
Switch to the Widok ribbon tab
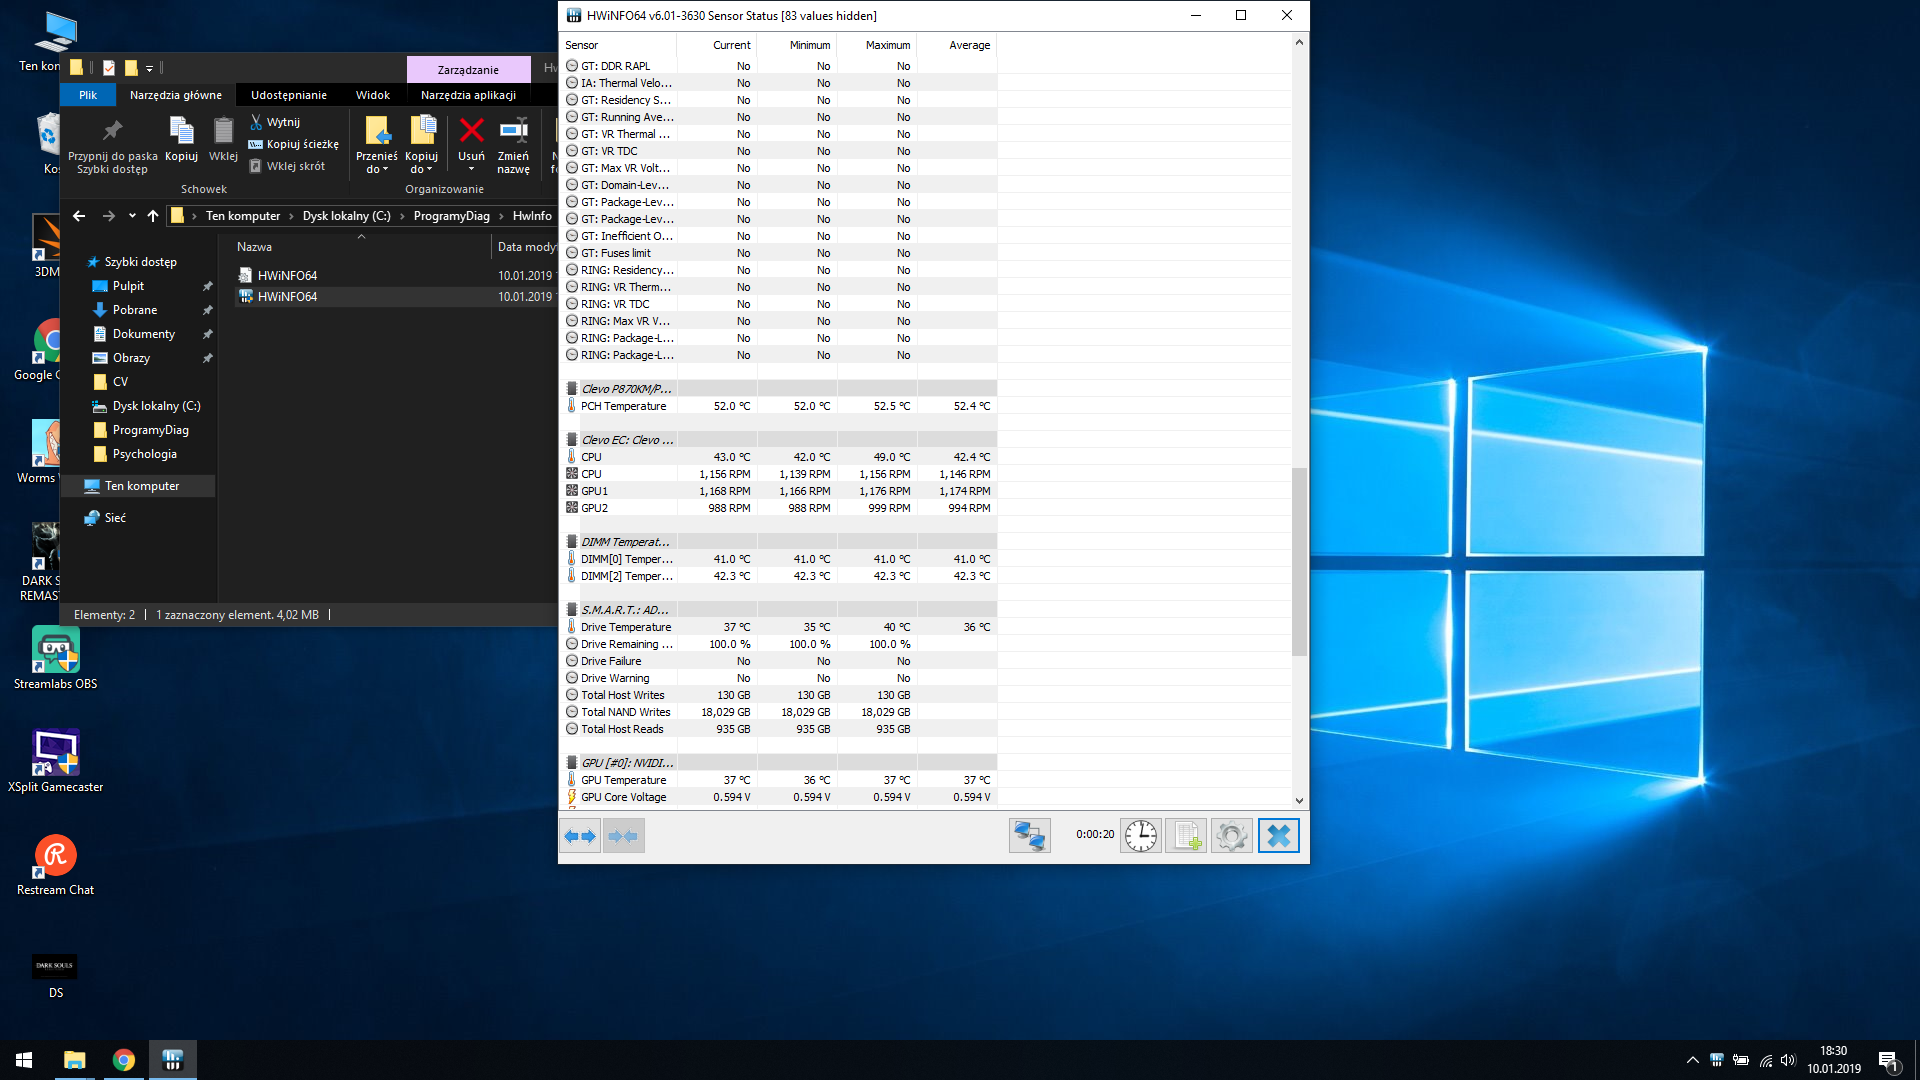[x=372, y=95]
